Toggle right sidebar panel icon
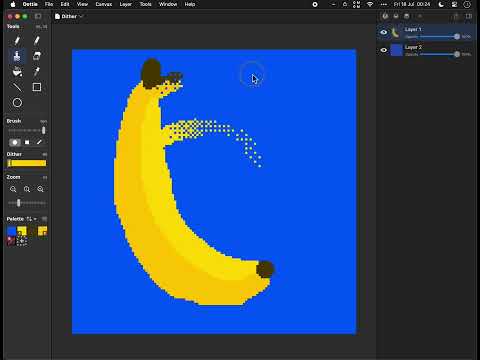Image resolution: width=480 pixels, height=360 pixels. click(469, 16)
